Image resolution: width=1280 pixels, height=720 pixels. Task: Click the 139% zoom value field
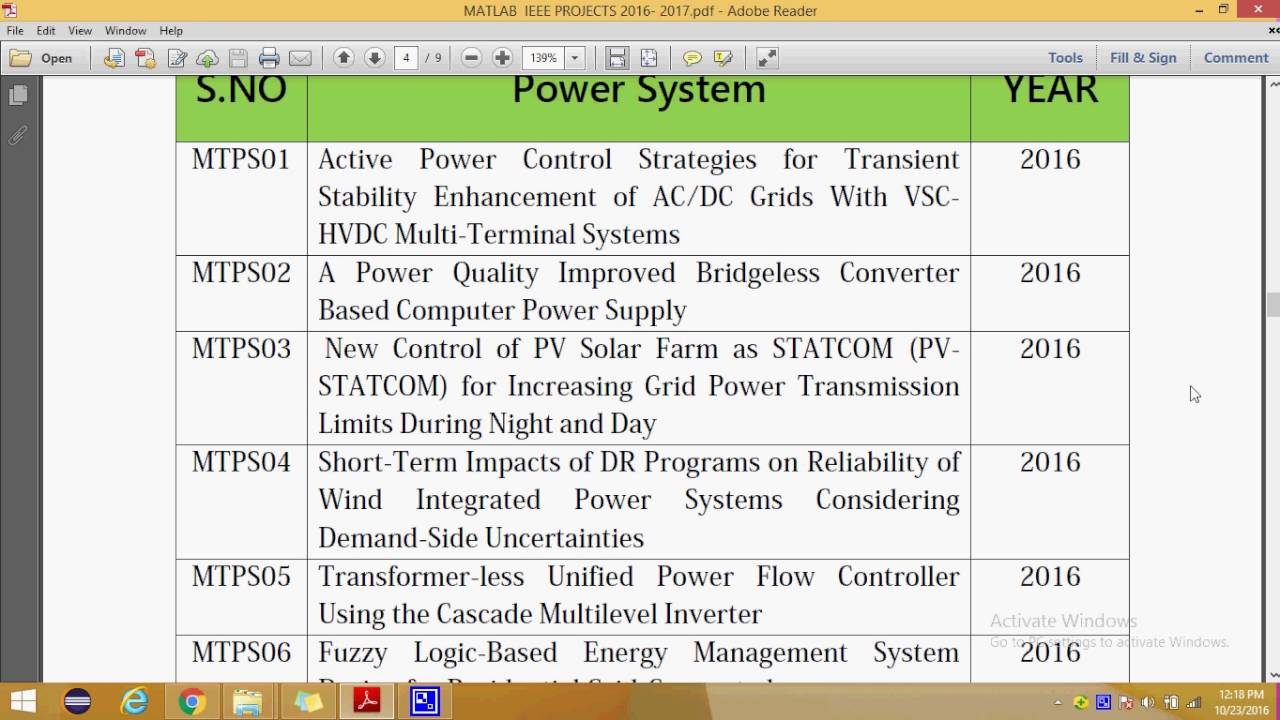pyautogui.click(x=544, y=58)
